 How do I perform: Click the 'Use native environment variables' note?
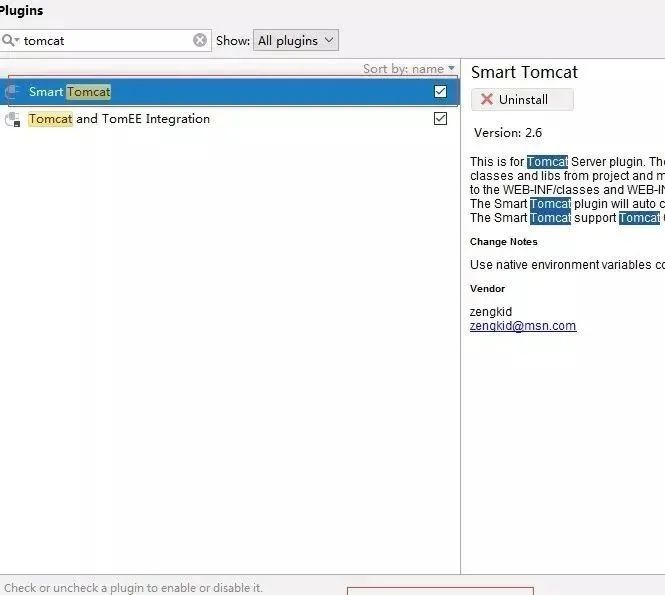[567, 265]
